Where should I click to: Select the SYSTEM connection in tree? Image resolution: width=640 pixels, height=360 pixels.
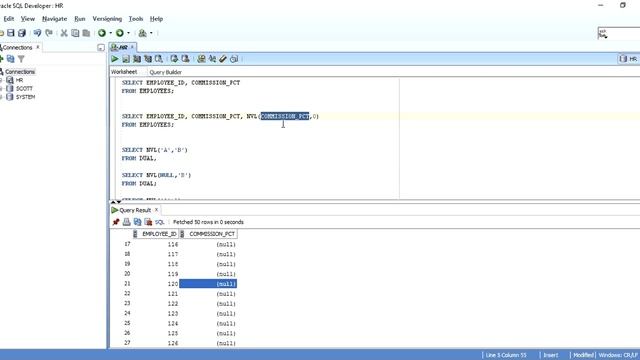pyautogui.click(x=25, y=97)
